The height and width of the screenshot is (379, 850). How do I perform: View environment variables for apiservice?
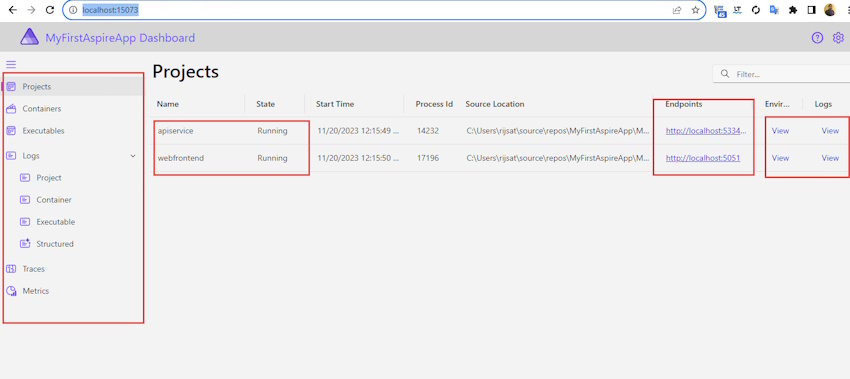coord(780,131)
